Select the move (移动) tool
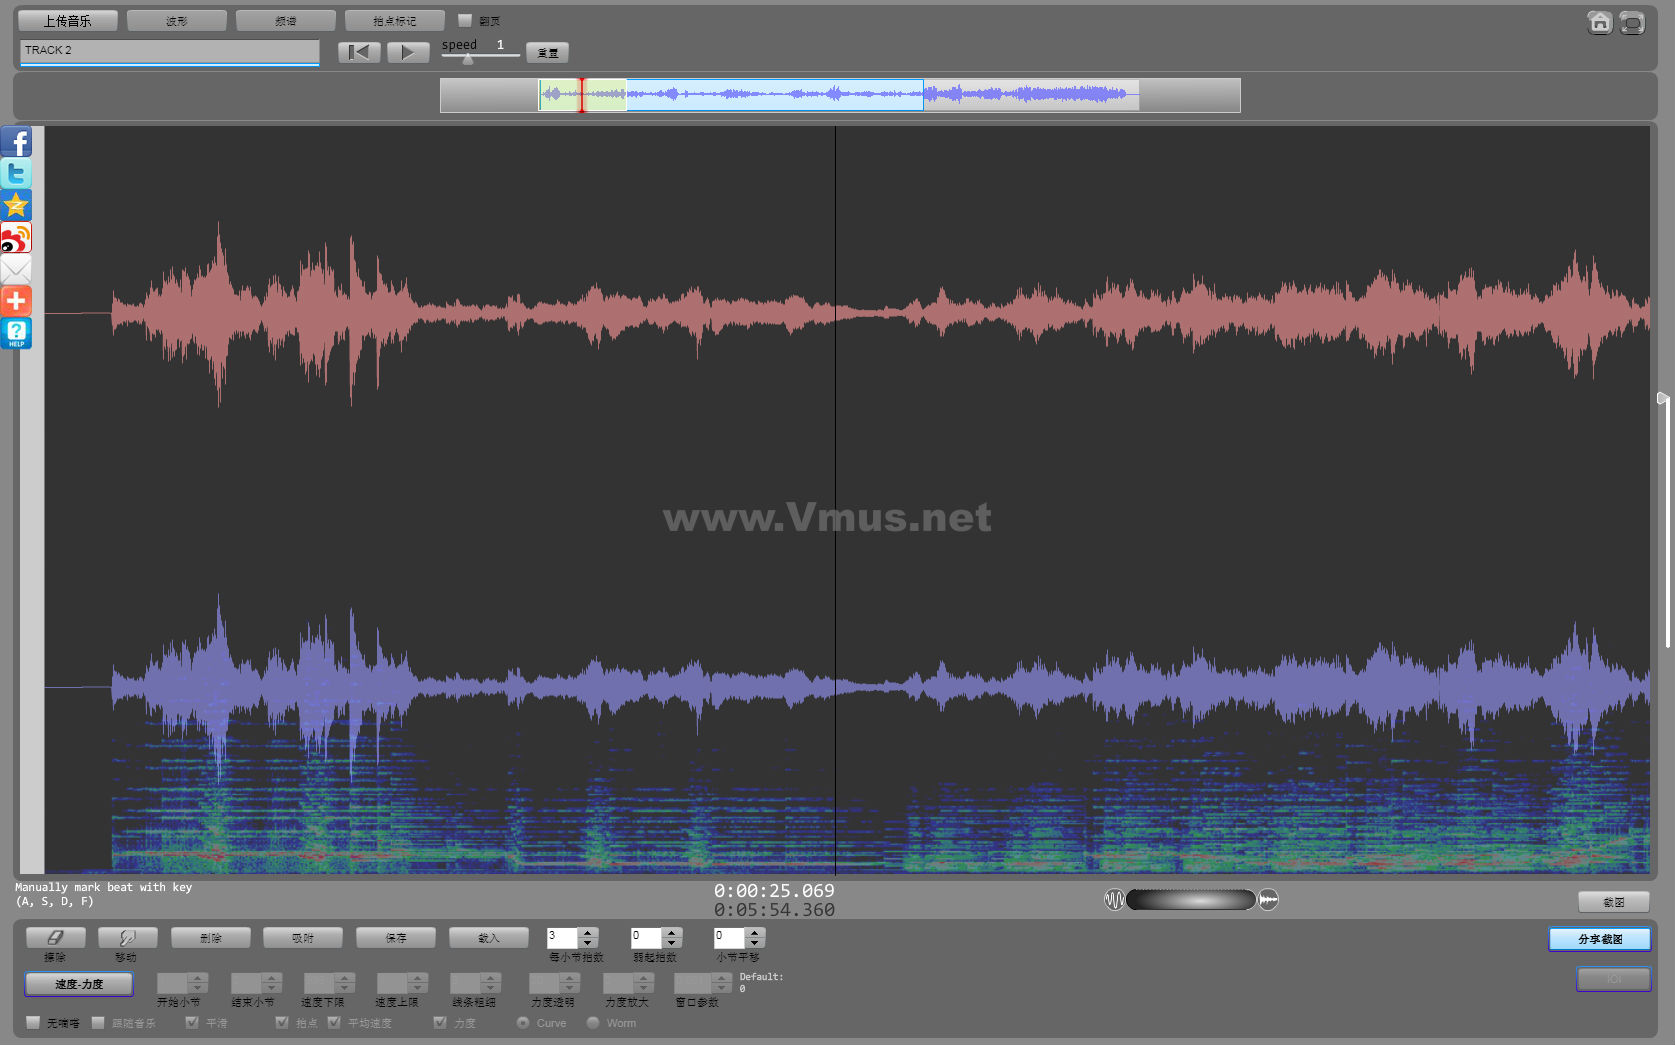 tap(127, 938)
